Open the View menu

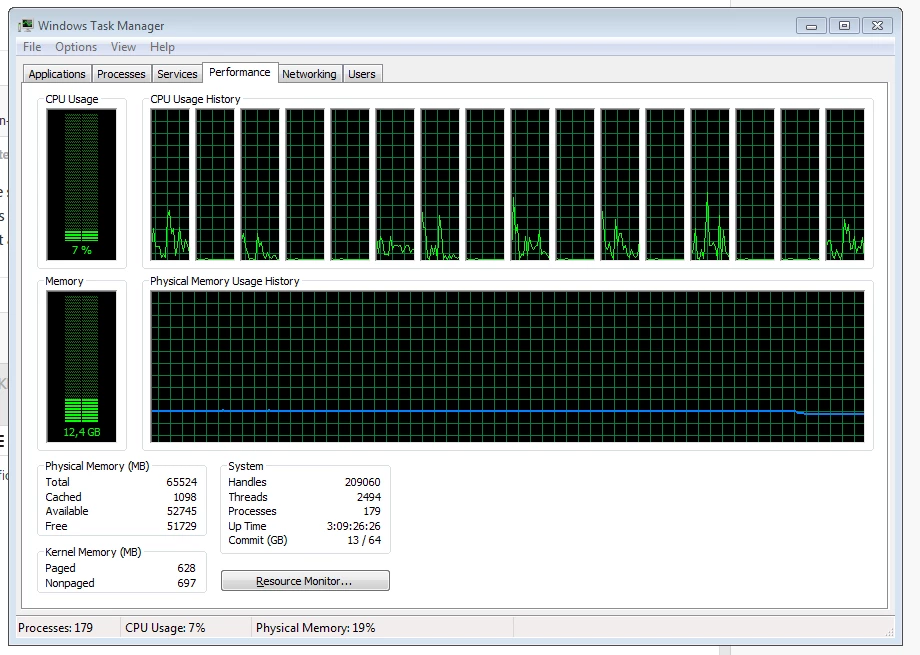(x=123, y=47)
